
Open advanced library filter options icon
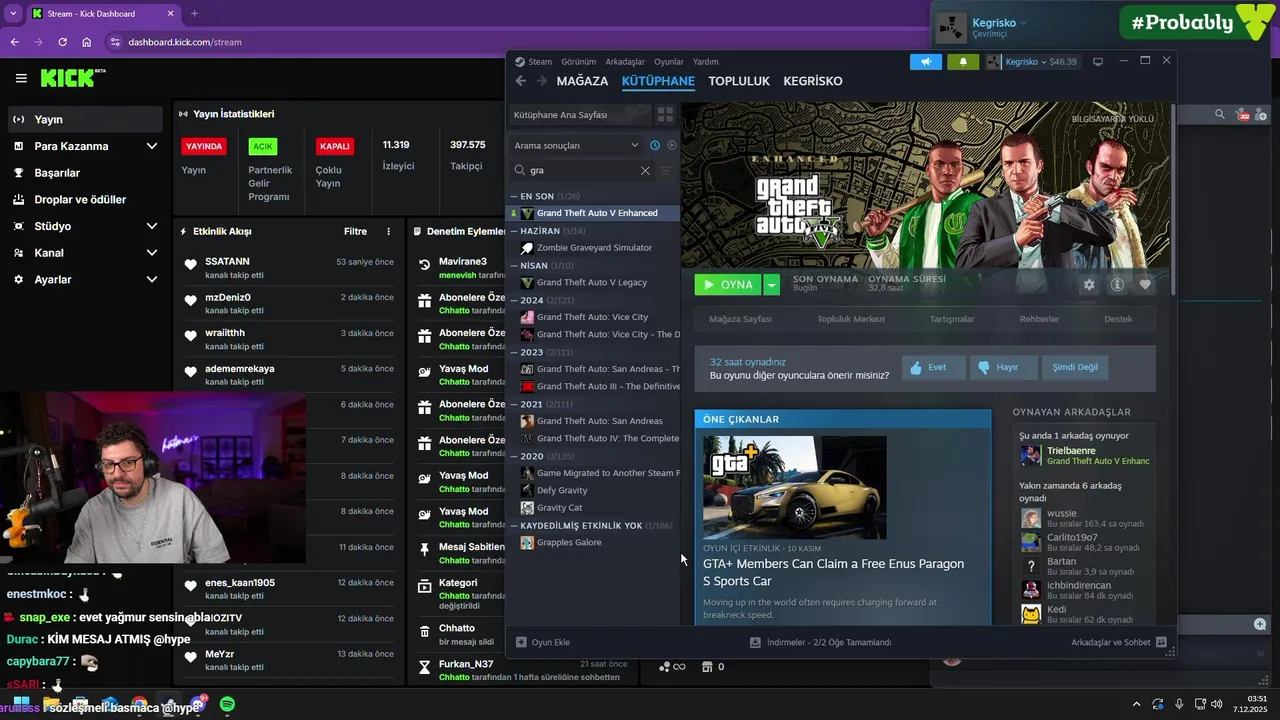pyautogui.click(x=666, y=170)
